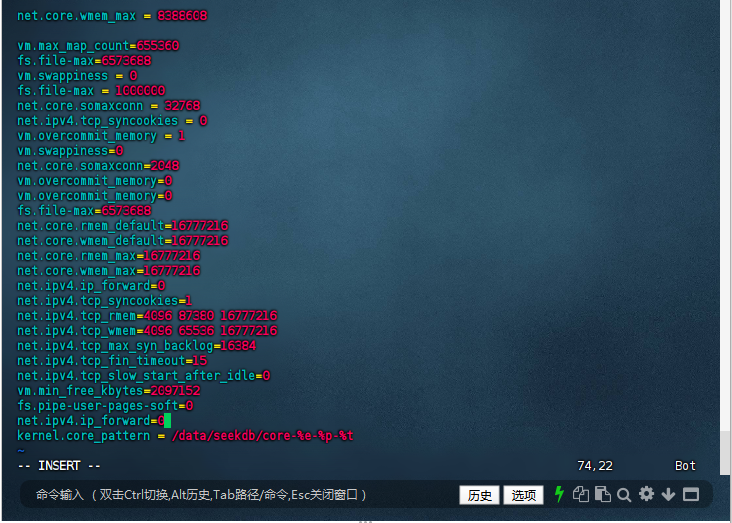Click the fs.pipe-user-pages-soft=0 line
Image resolution: width=732 pixels, height=523 pixels.
[105, 406]
